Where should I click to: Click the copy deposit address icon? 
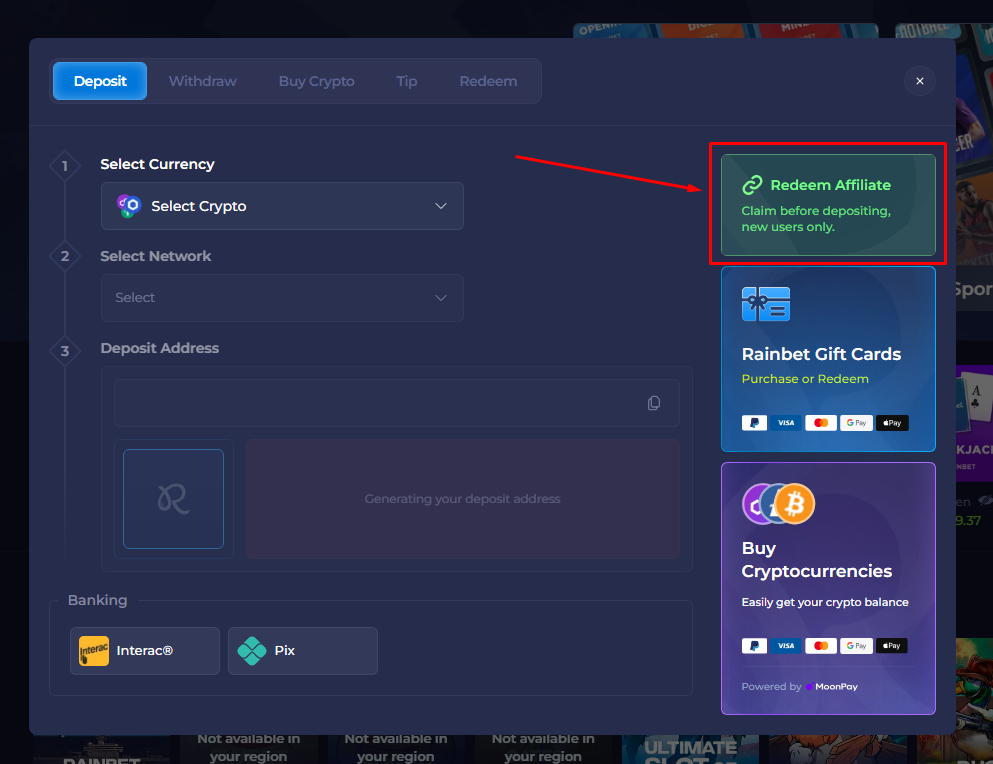(654, 403)
